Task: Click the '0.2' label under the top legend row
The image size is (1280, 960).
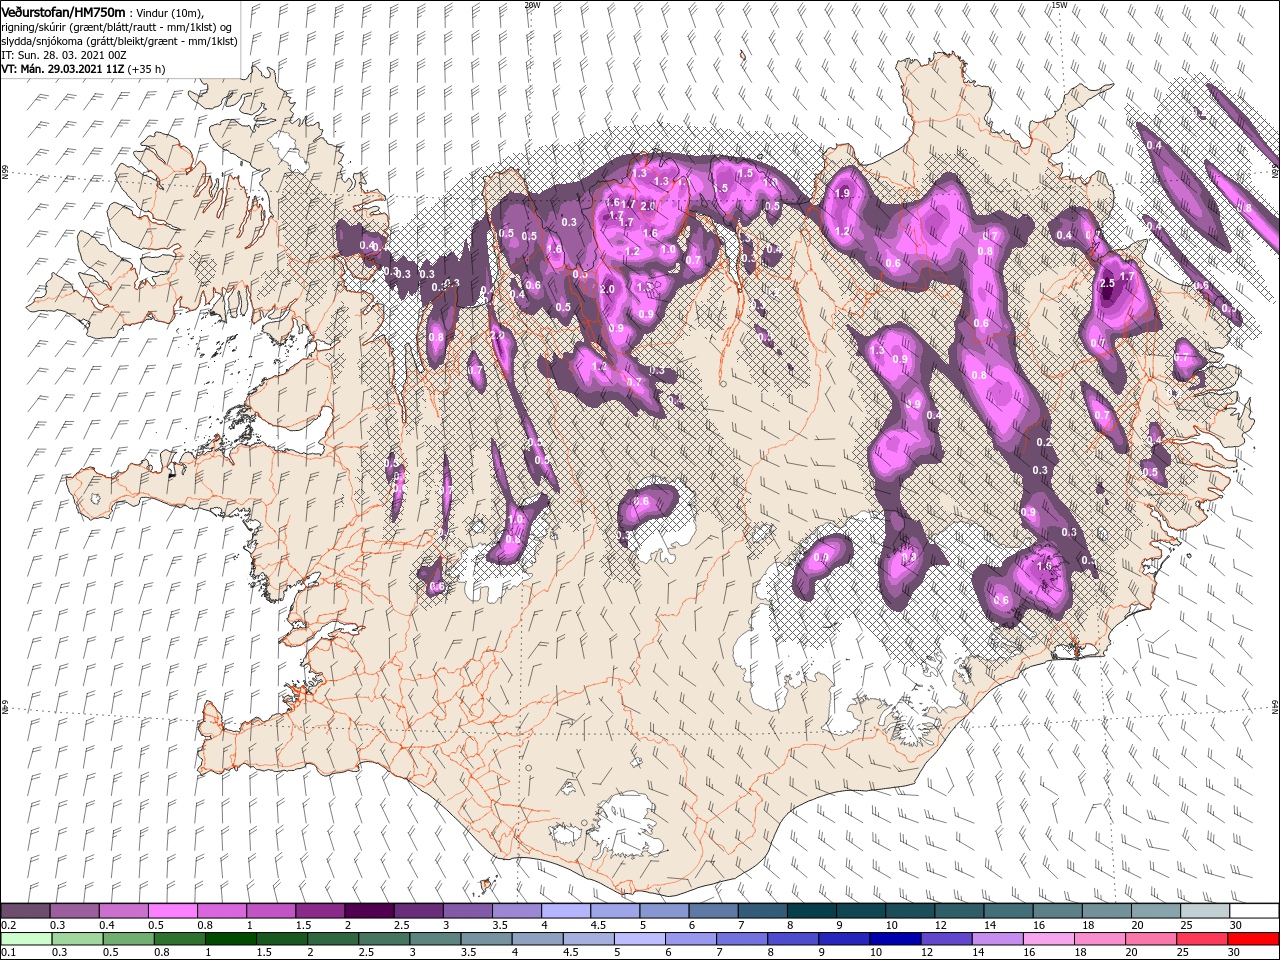Action: (x=8, y=925)
